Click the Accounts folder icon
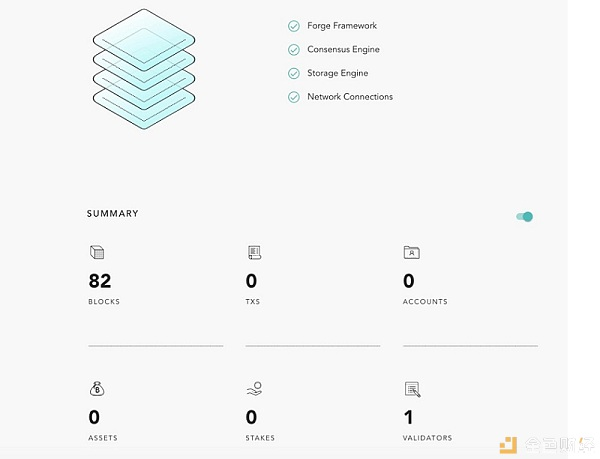This screenshot has height=459, width=600. pos(412,252)
